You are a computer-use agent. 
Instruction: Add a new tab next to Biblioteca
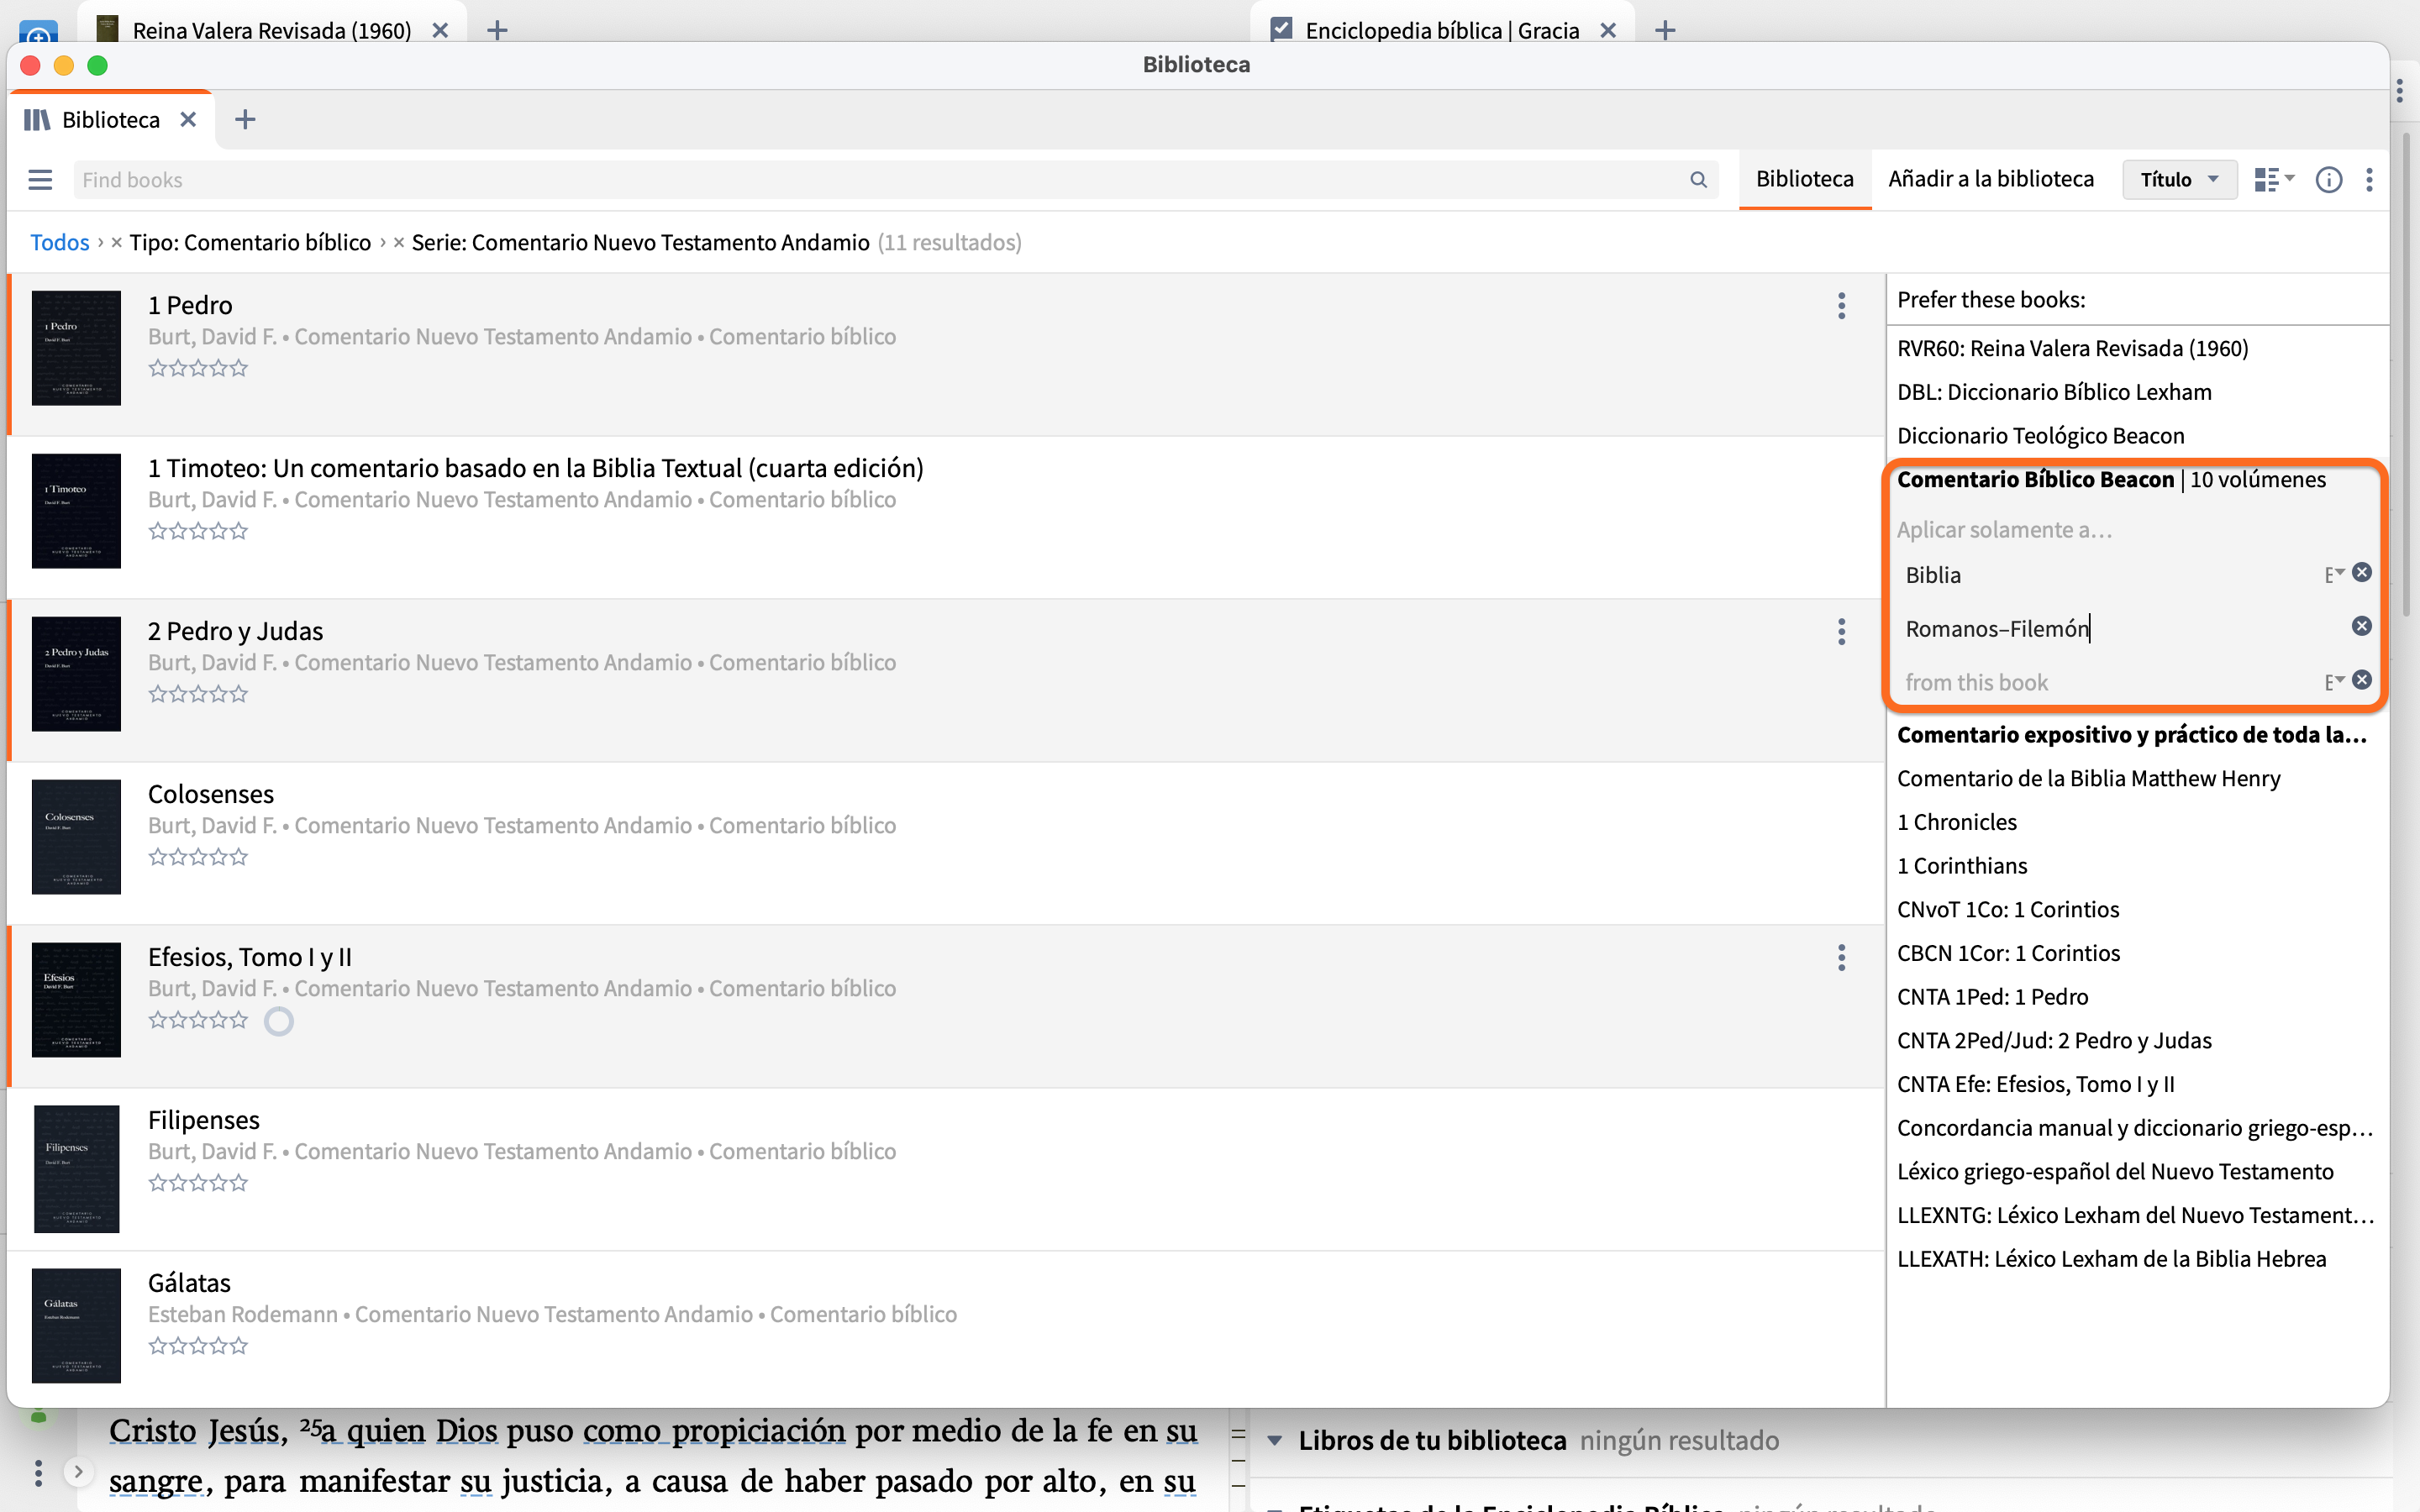tap(245, 120)
